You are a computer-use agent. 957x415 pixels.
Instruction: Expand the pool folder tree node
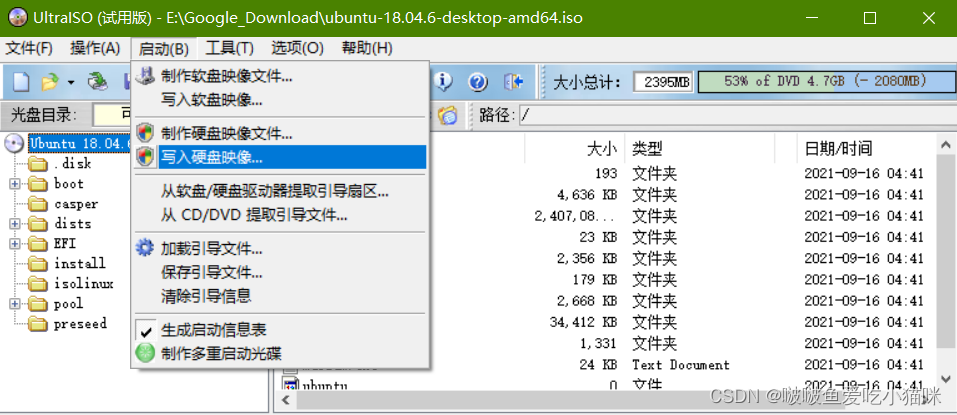(x=15, y=304)
